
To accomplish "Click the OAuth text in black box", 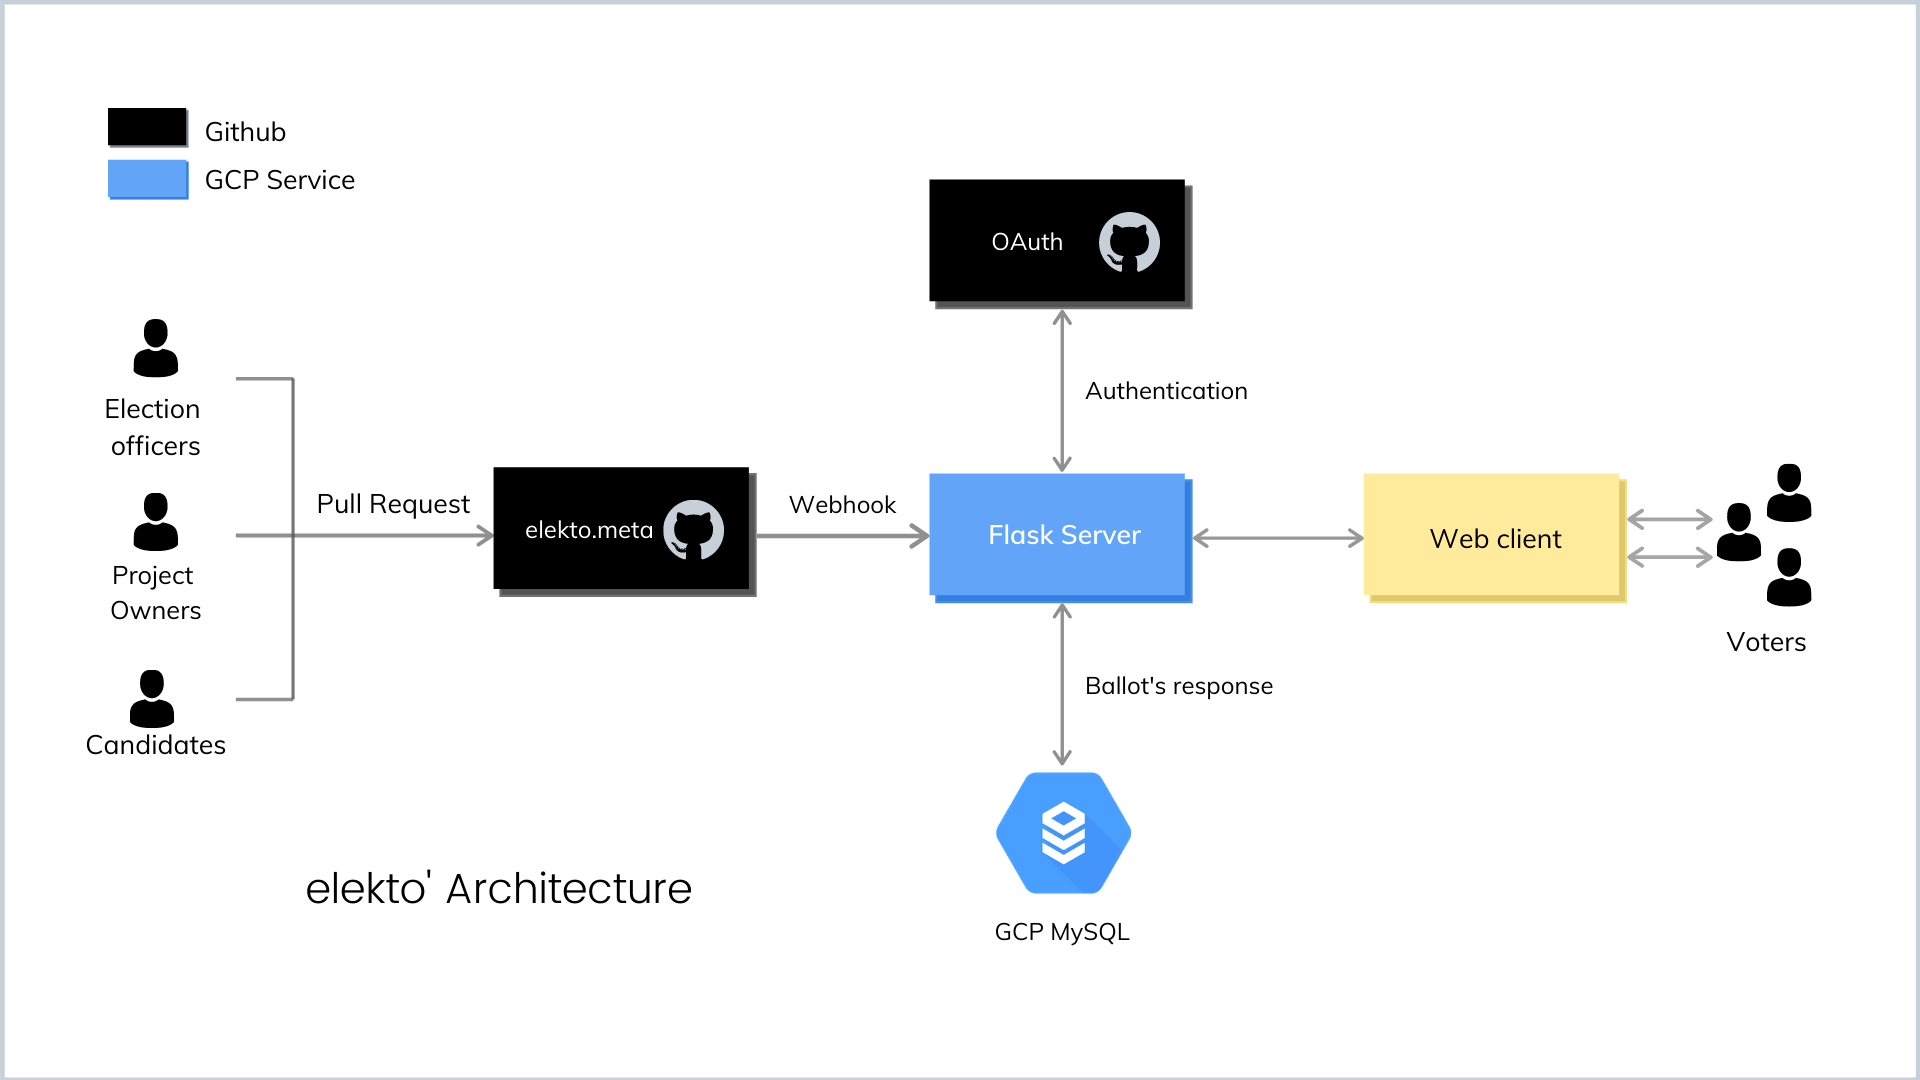I will 1027,242.
